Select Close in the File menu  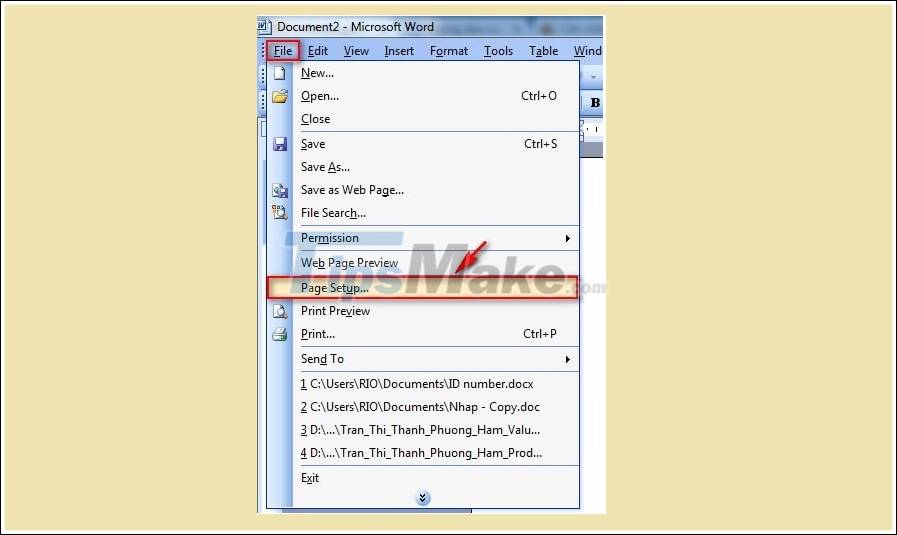pyautogui.click(x=423, y=119)
